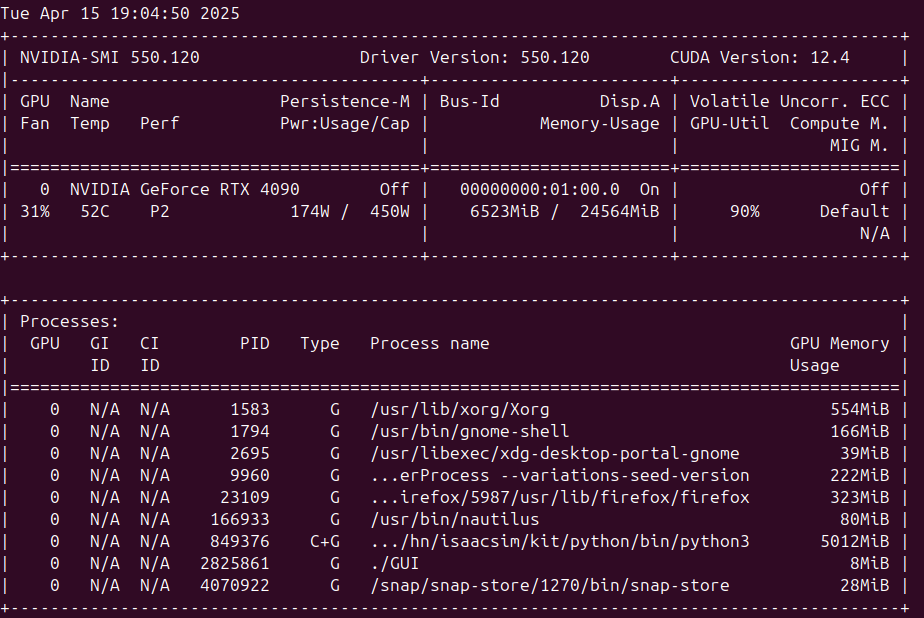
Task: Click the 90% GPU utilization value
Action: coord(745,211)
